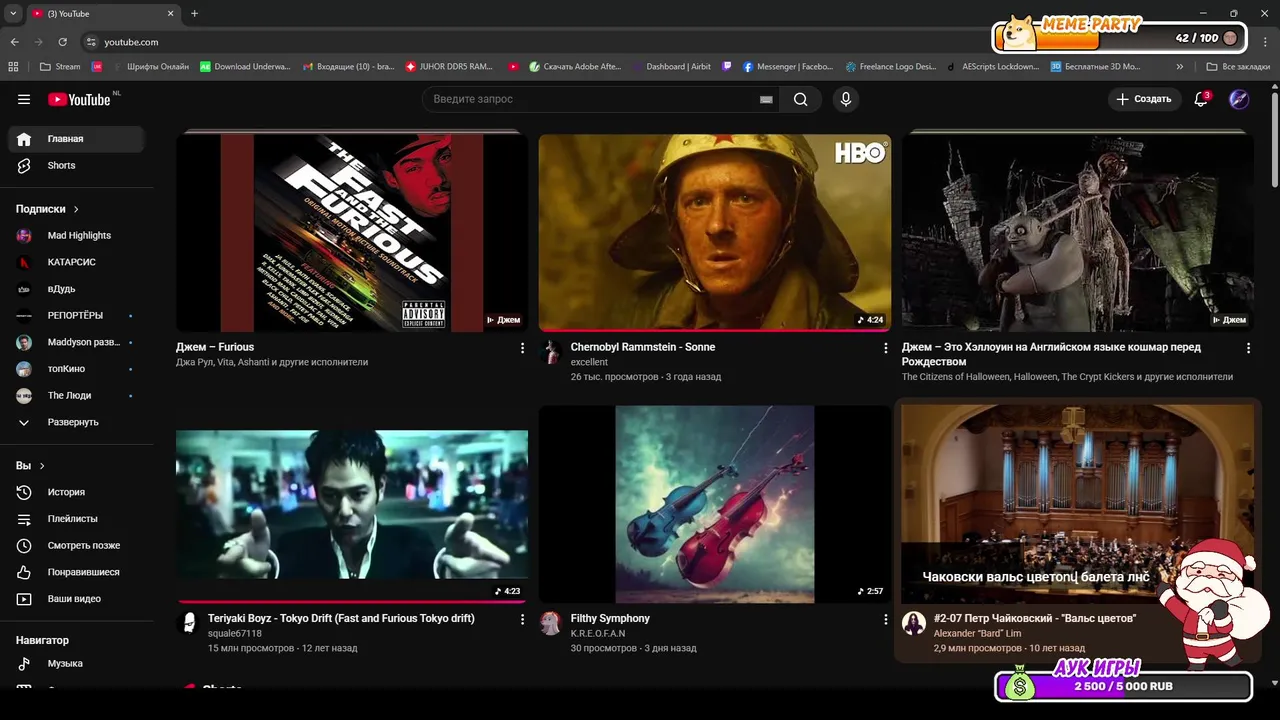Open Teriyaki Boyz Tokyo Drift thumbnail
This screenshot has height=720, width=1280.
(352, 504)
